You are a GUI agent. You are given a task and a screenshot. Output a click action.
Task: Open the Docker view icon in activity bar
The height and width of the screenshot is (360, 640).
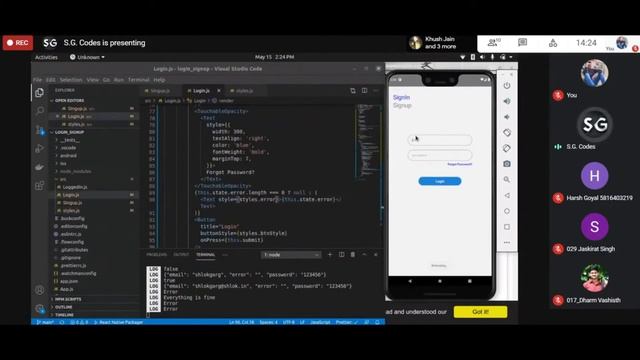40,167
